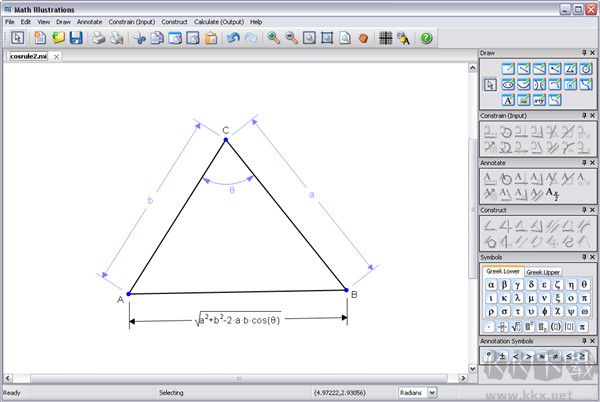
Task: Select the Text 'A' tool in Draw panel
Action: point(508,100)
